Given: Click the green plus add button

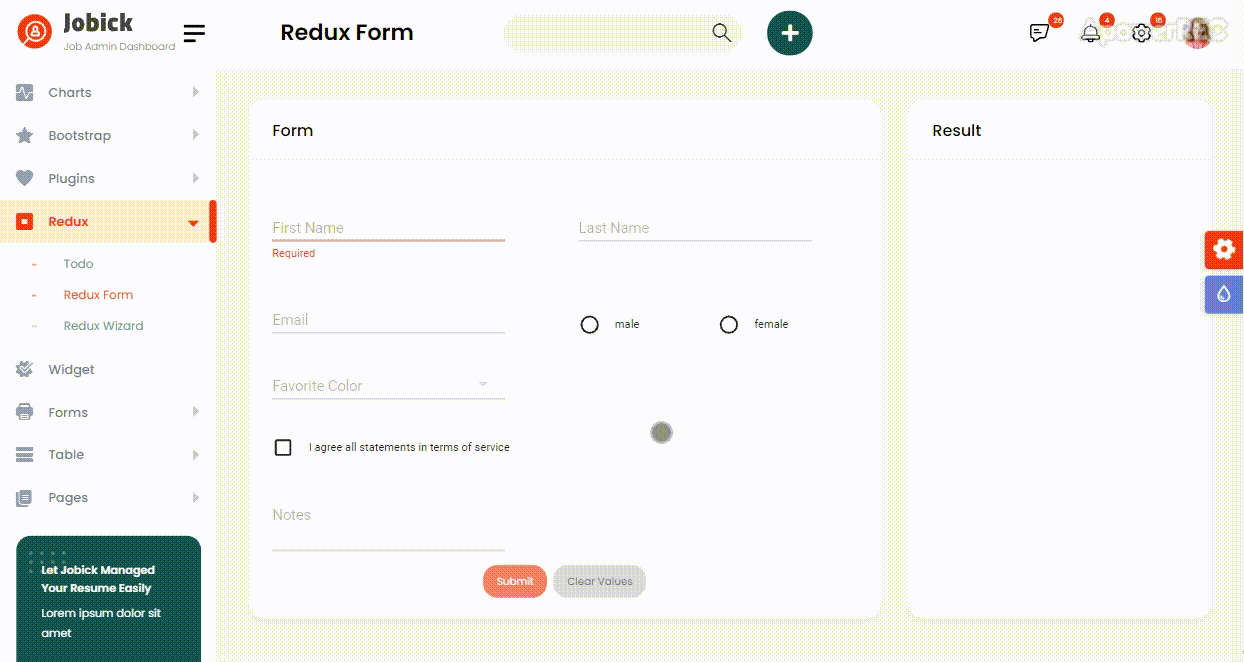Looking at the screenshot, I should pos(790,33).
